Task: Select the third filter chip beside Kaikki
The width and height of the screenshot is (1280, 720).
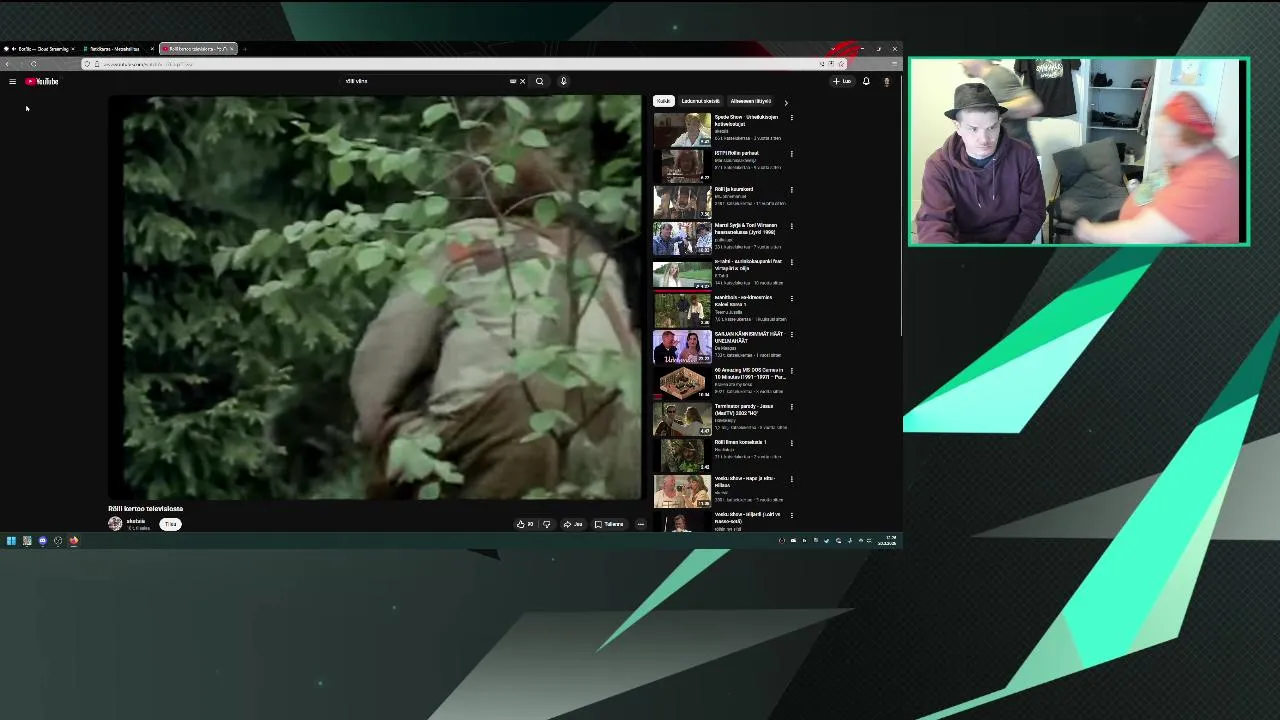Action: click(x=750, y=101)
